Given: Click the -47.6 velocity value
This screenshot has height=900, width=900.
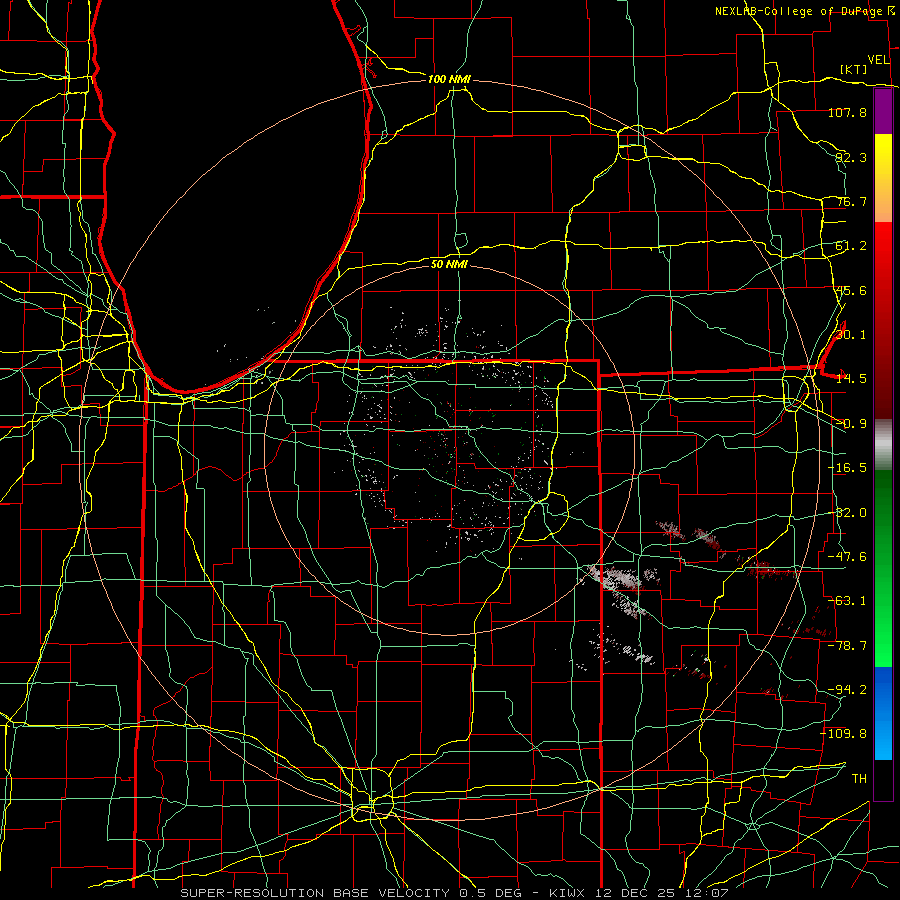Looking at the screenshot, I should pyautogui.click(x=847, y=557).
